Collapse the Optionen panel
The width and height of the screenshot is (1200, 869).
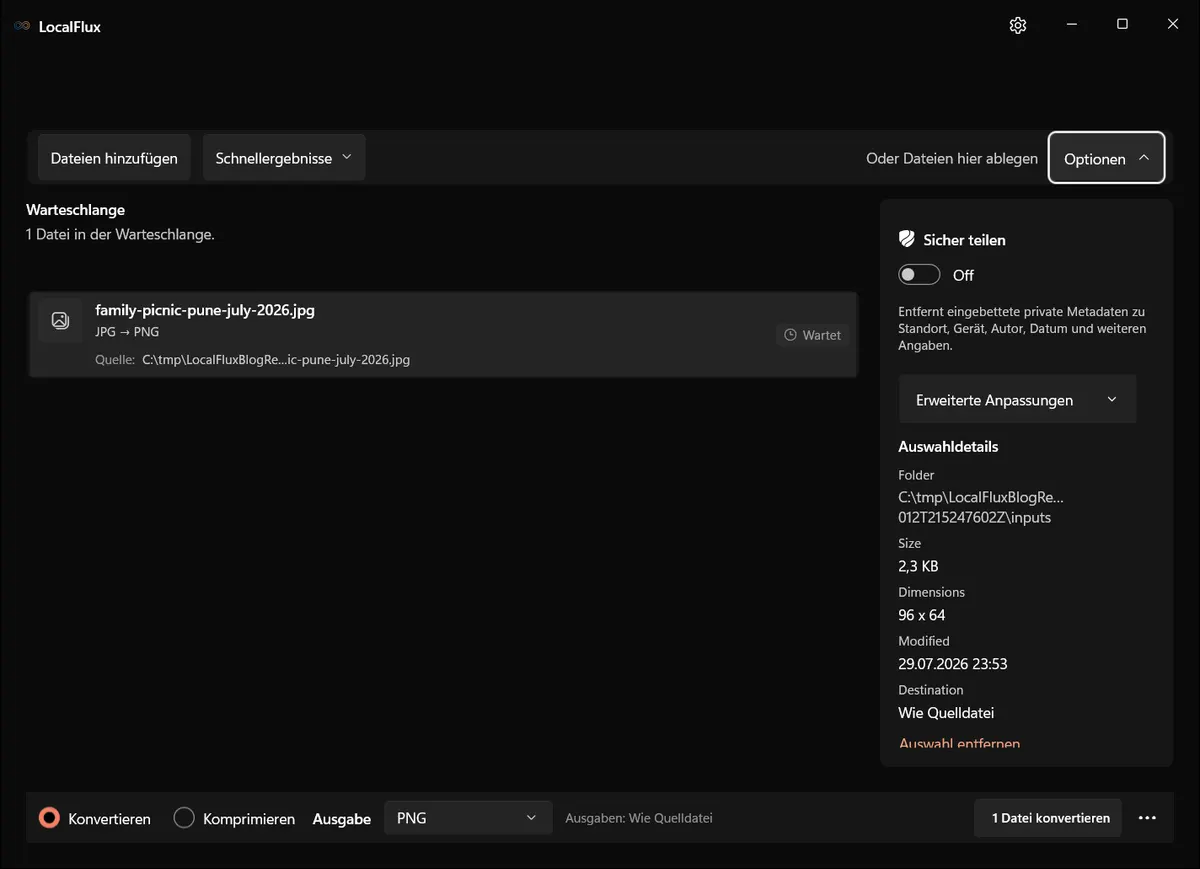coord(1107,158)
